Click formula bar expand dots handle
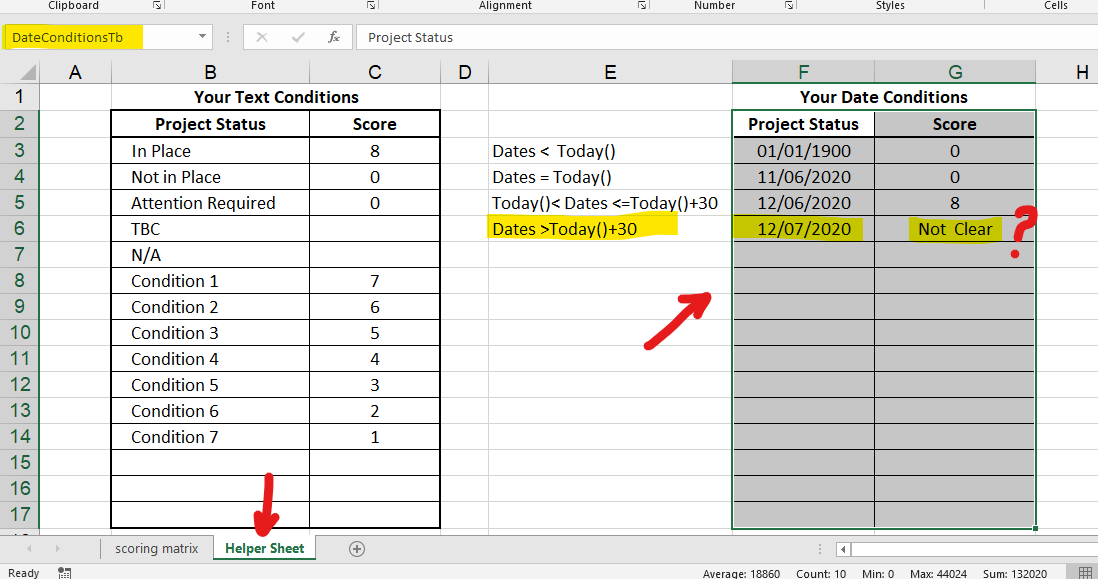Screen dimensions: 1098x579 (228, 37)
